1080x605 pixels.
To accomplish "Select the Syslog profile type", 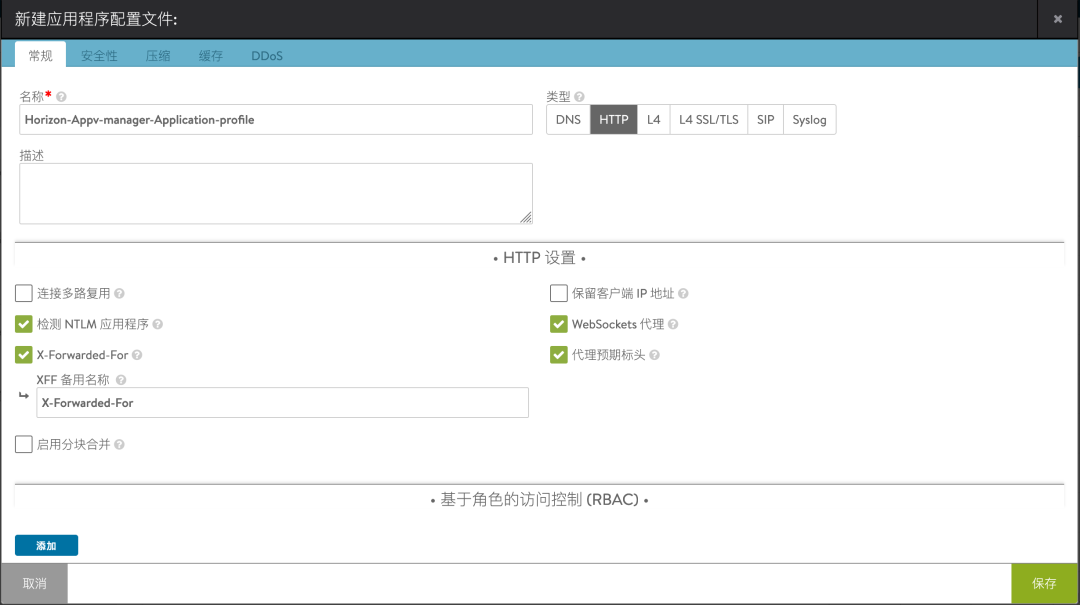I will point(809,120).
